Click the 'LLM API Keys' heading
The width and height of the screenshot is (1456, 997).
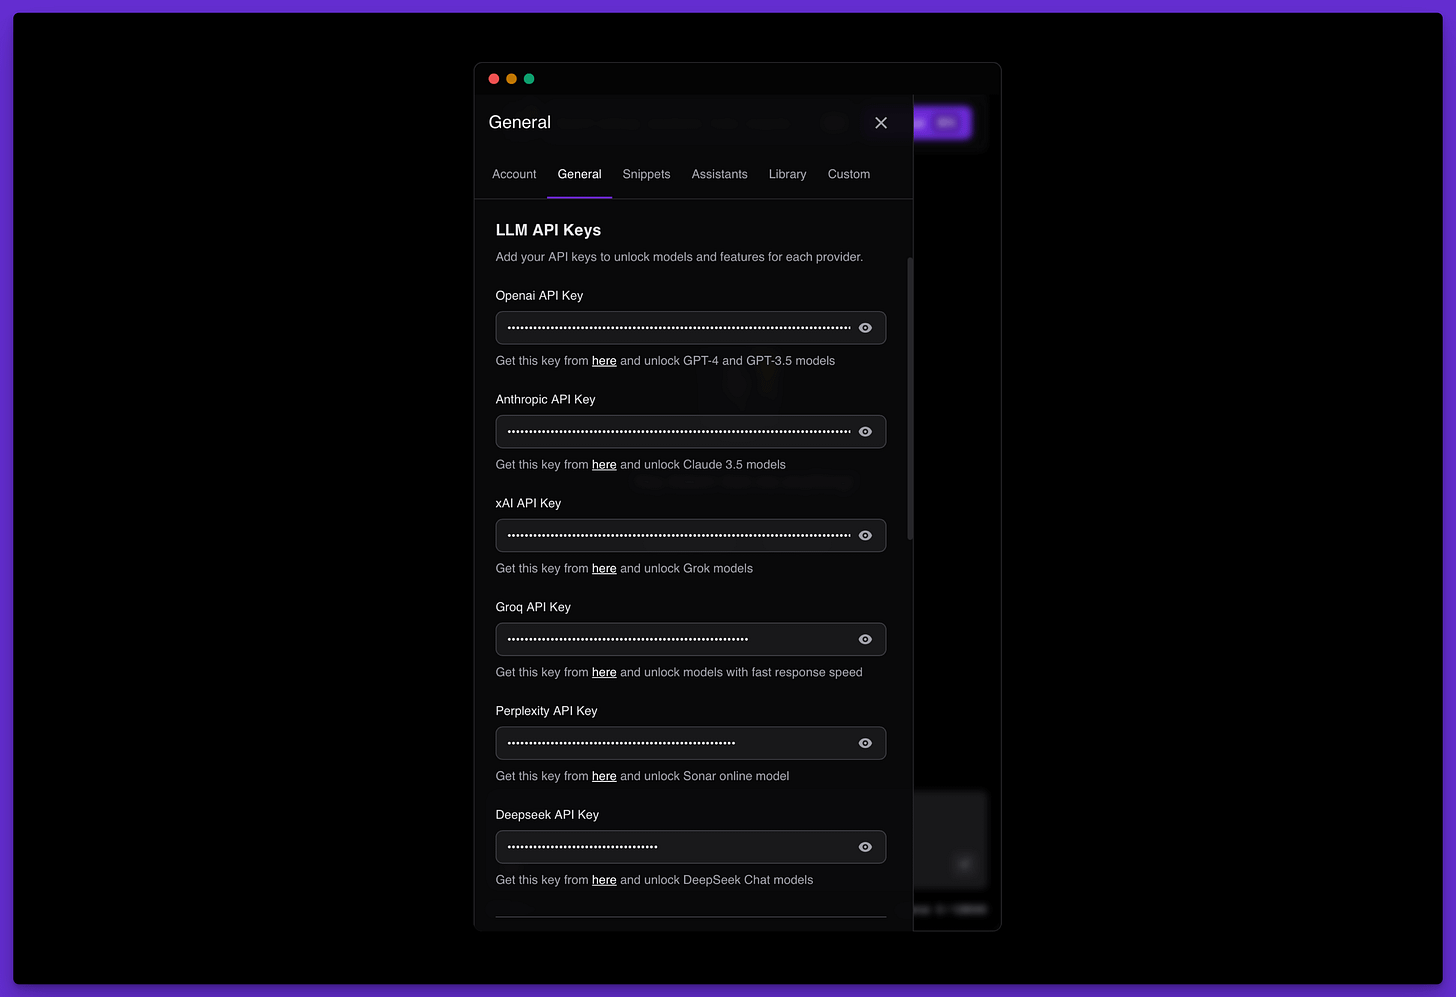click(548, 230)
